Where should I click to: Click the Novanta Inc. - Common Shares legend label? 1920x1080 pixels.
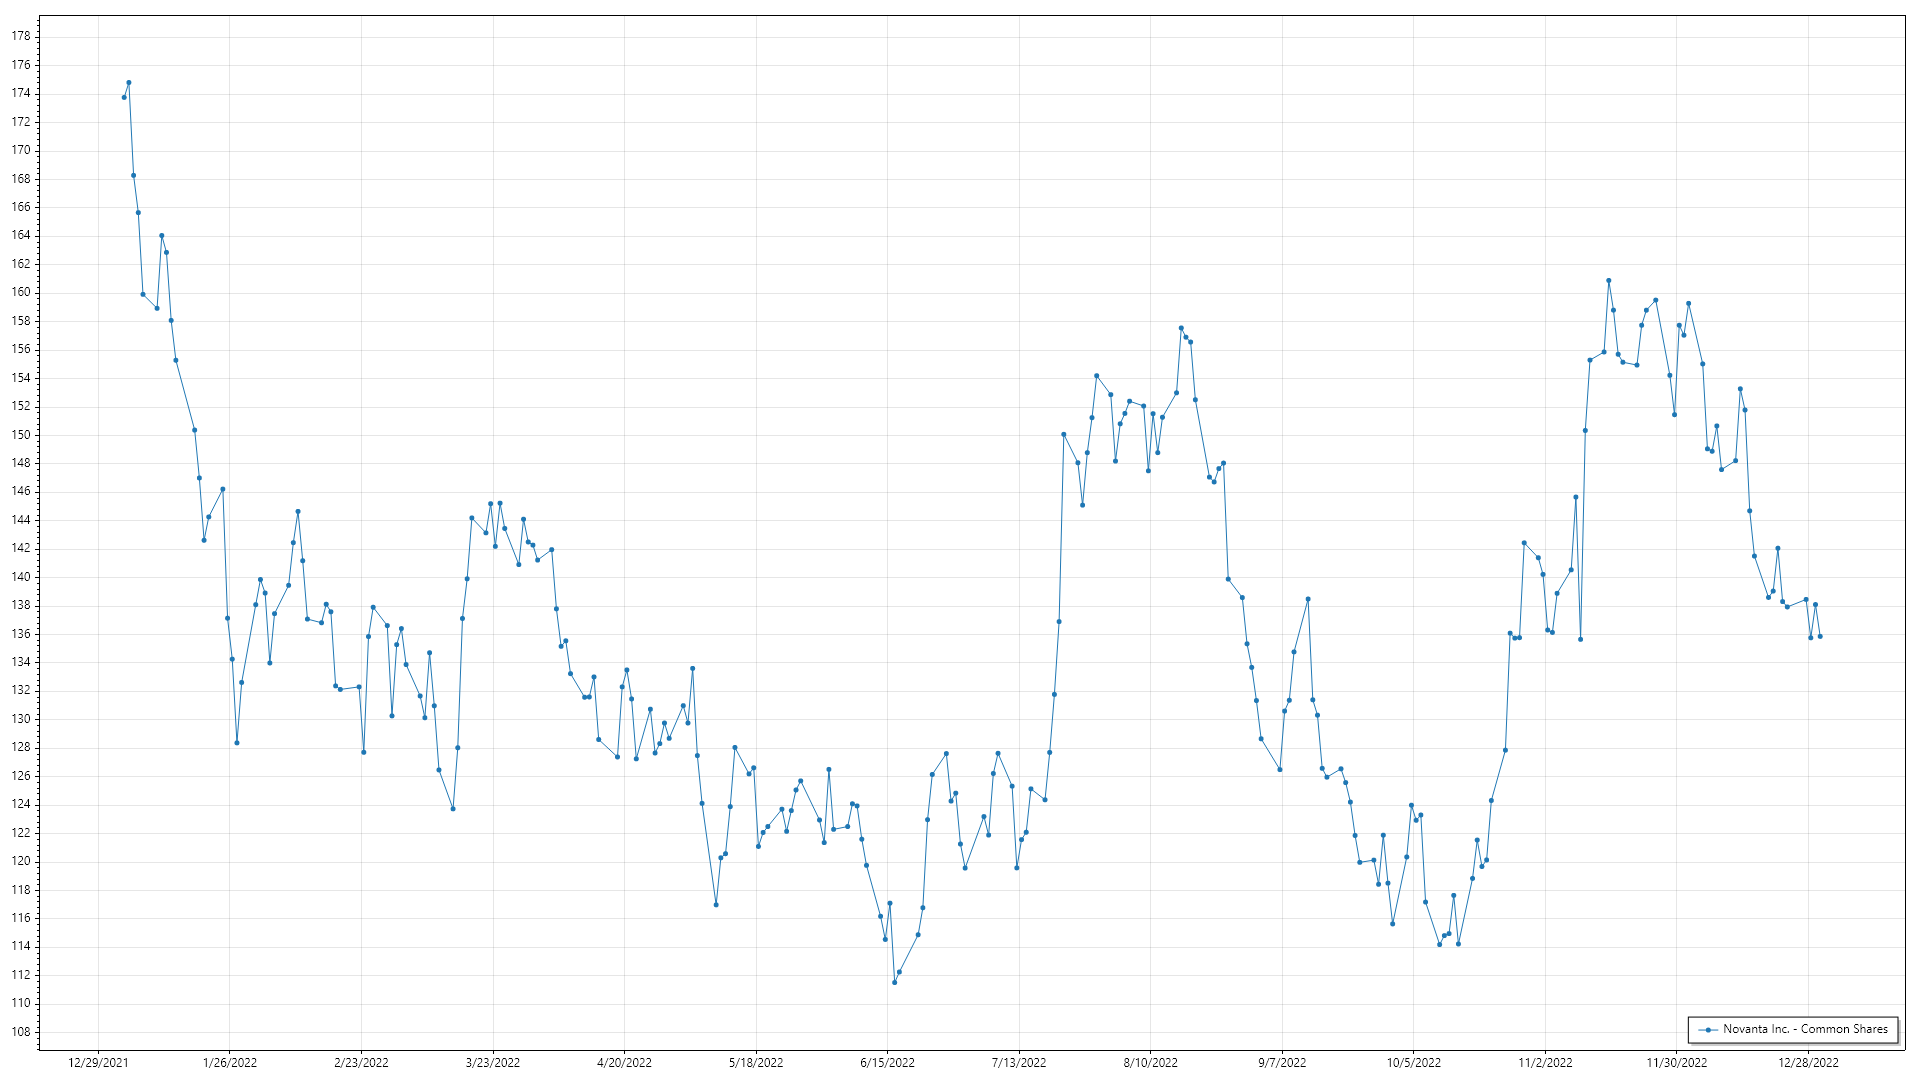(x=1805, y=1029)
